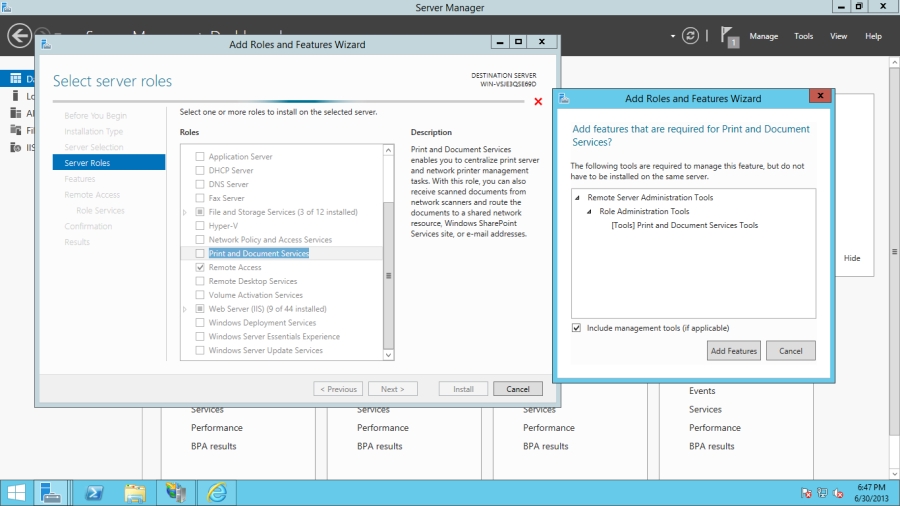Check the Application Server role
900x506 pixels.
pos(200,156)
